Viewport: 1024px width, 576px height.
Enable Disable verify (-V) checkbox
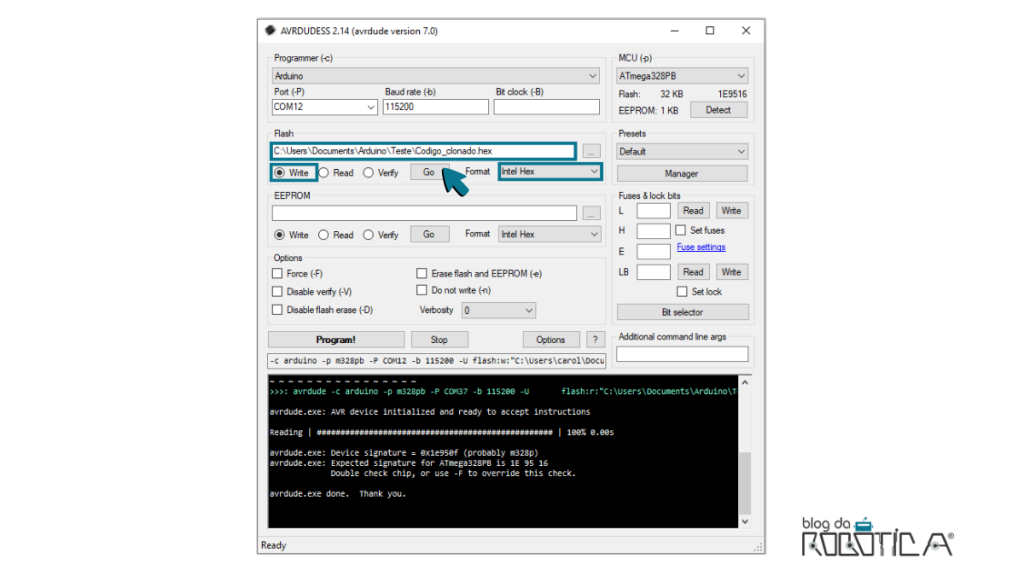click(x=277, y=292)
